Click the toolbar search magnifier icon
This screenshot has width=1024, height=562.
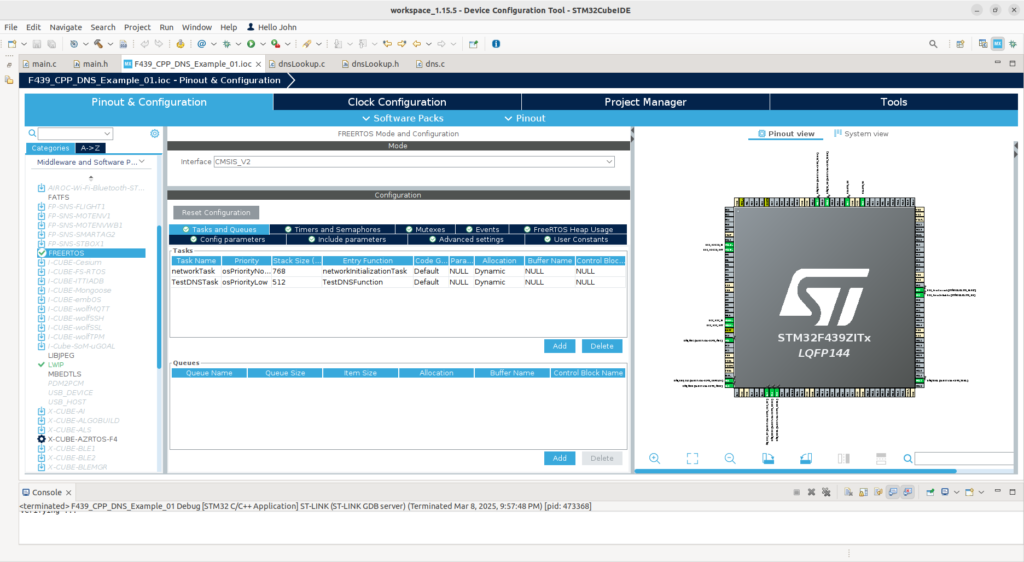pyautogui.click(x=933, y=44)
